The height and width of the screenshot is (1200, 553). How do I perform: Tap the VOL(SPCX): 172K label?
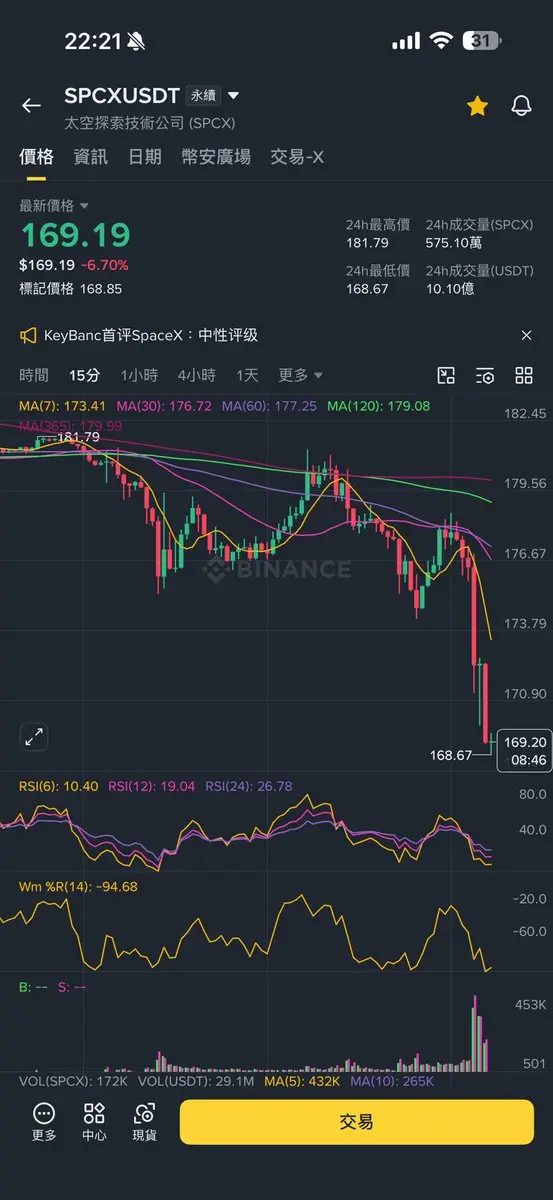pyautogui.click(x=73, y=1081)
